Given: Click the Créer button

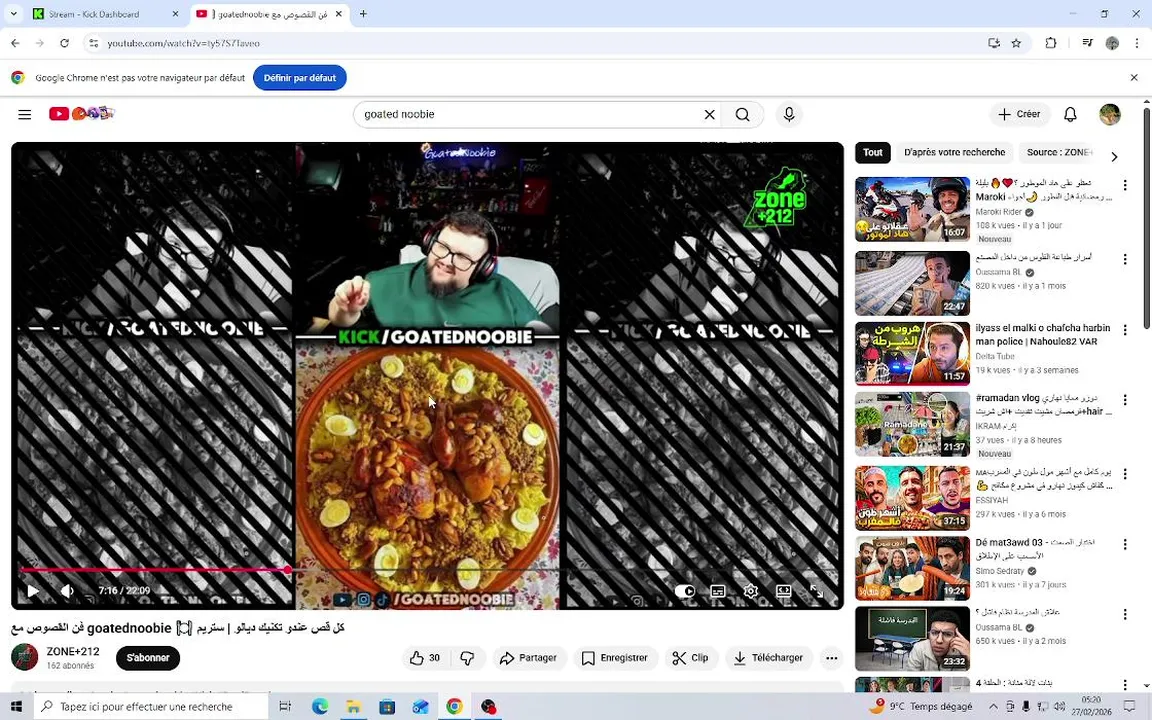Looking at the screenshot, I should pos(1019,114).
